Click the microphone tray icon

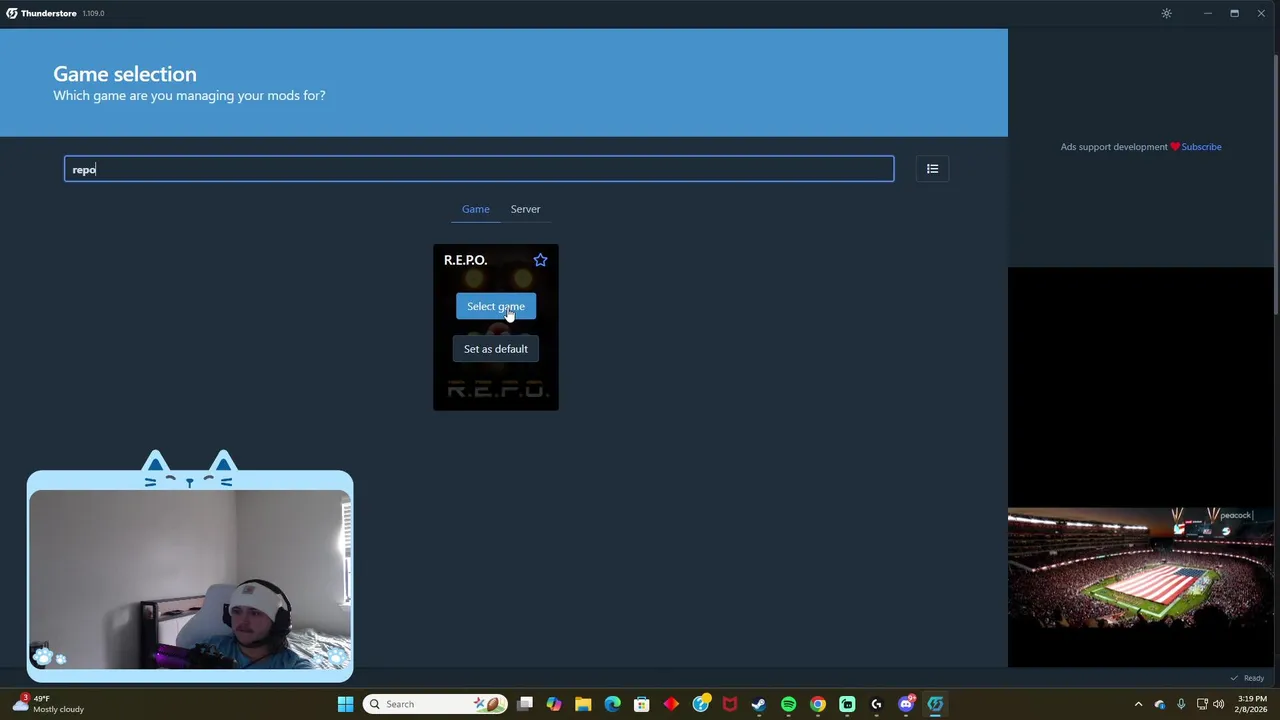pyautogui.click(x=1181, y=704)
